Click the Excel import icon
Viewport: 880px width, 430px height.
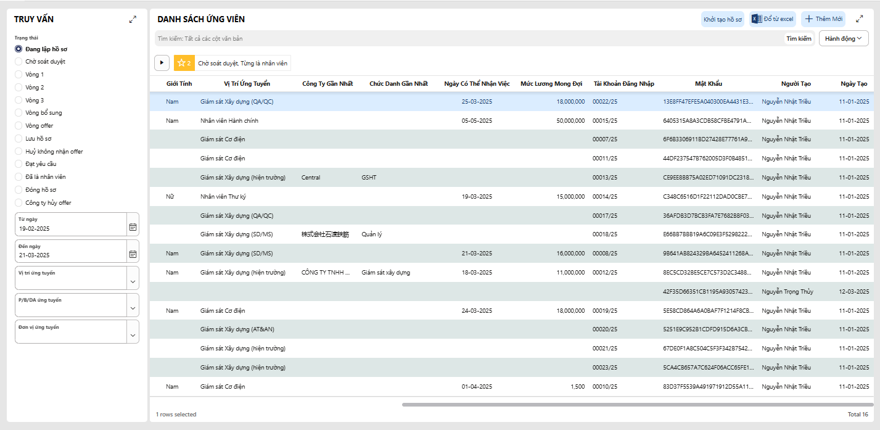(758, 19)
